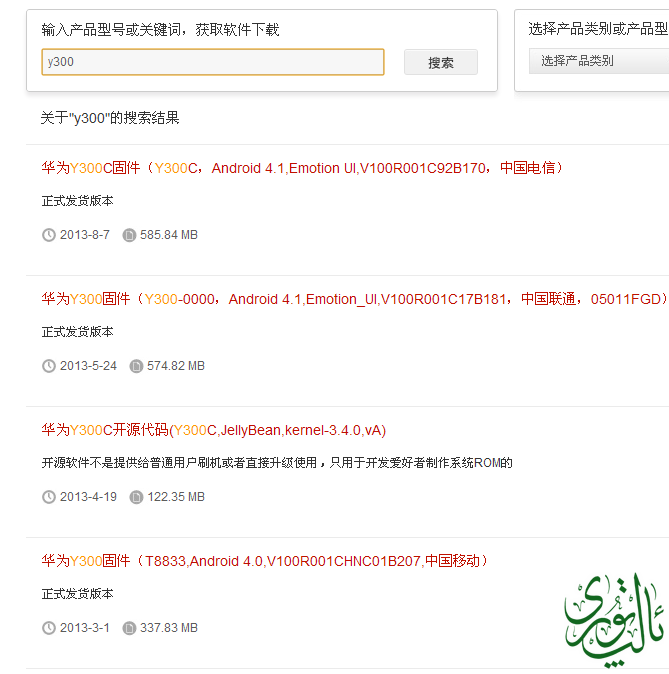Click the clock icon beside 2013-8-7

(x=49, y=235)
